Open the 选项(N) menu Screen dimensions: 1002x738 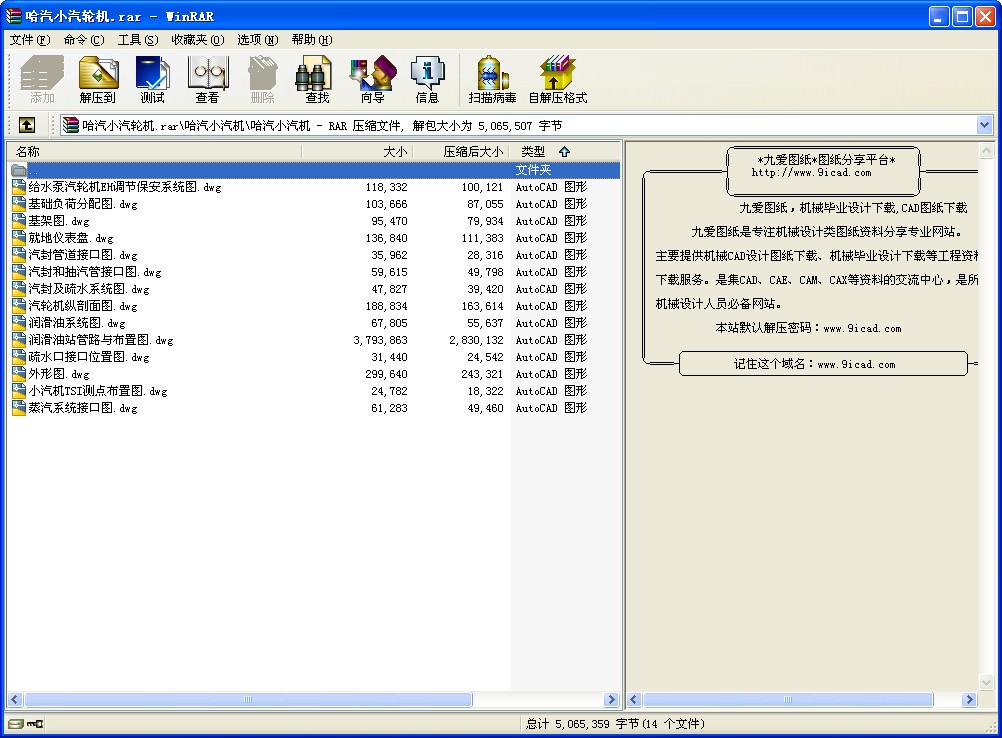[x=258, y=40]
